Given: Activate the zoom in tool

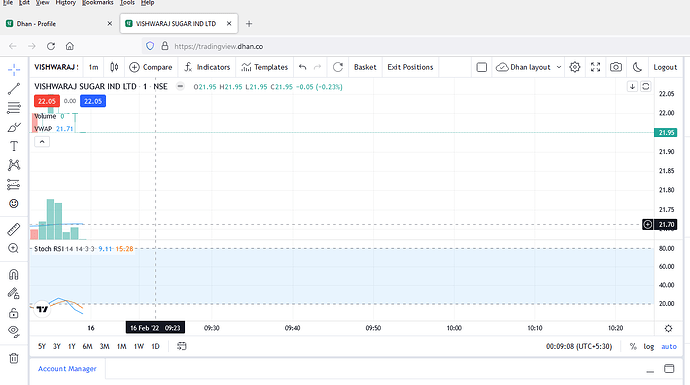Looking at the screenshot, I should tap(14, 248).
